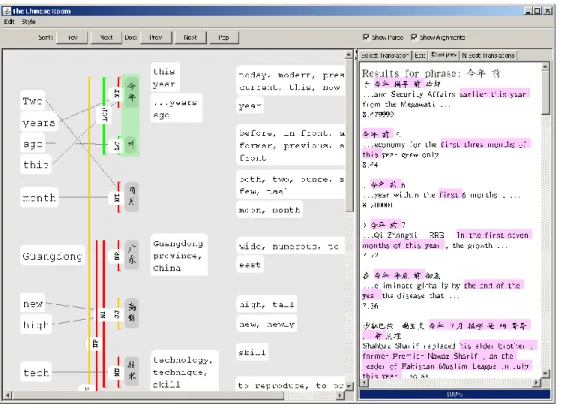Image resolution: width=566 pixels, height=410 pixels.
Task: Click highlighted phrase 'the end of the'
Action: (x=493, y=285)
